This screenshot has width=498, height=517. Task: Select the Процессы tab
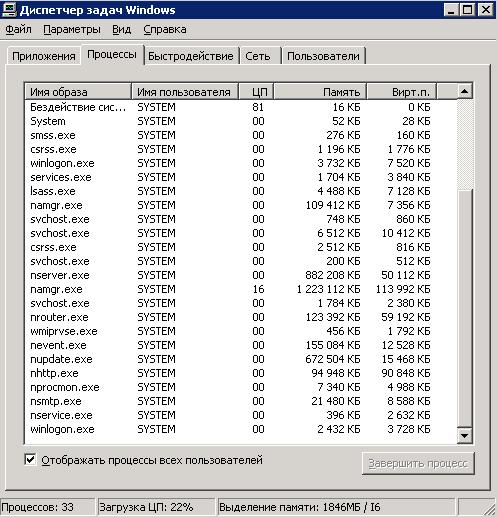pos(112,54)
